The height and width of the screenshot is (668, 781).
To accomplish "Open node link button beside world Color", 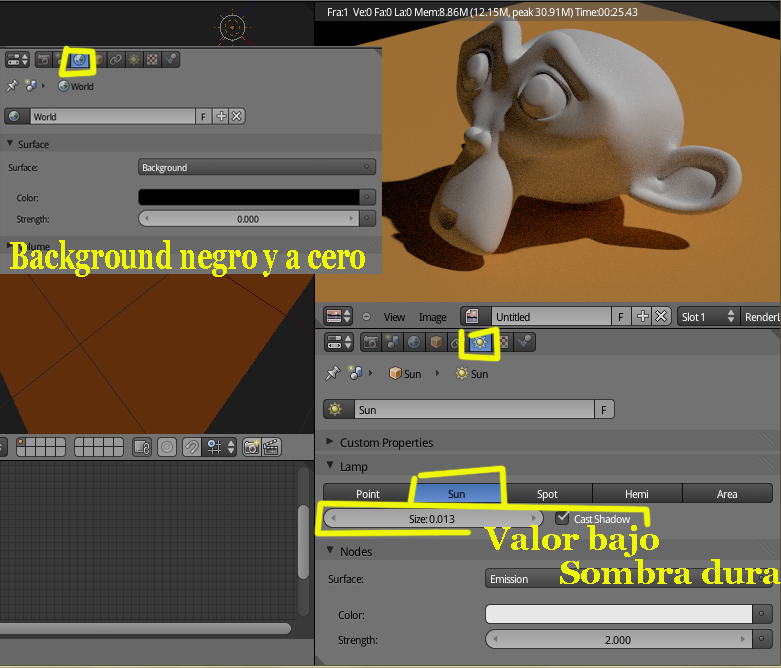I will (367, 197).
